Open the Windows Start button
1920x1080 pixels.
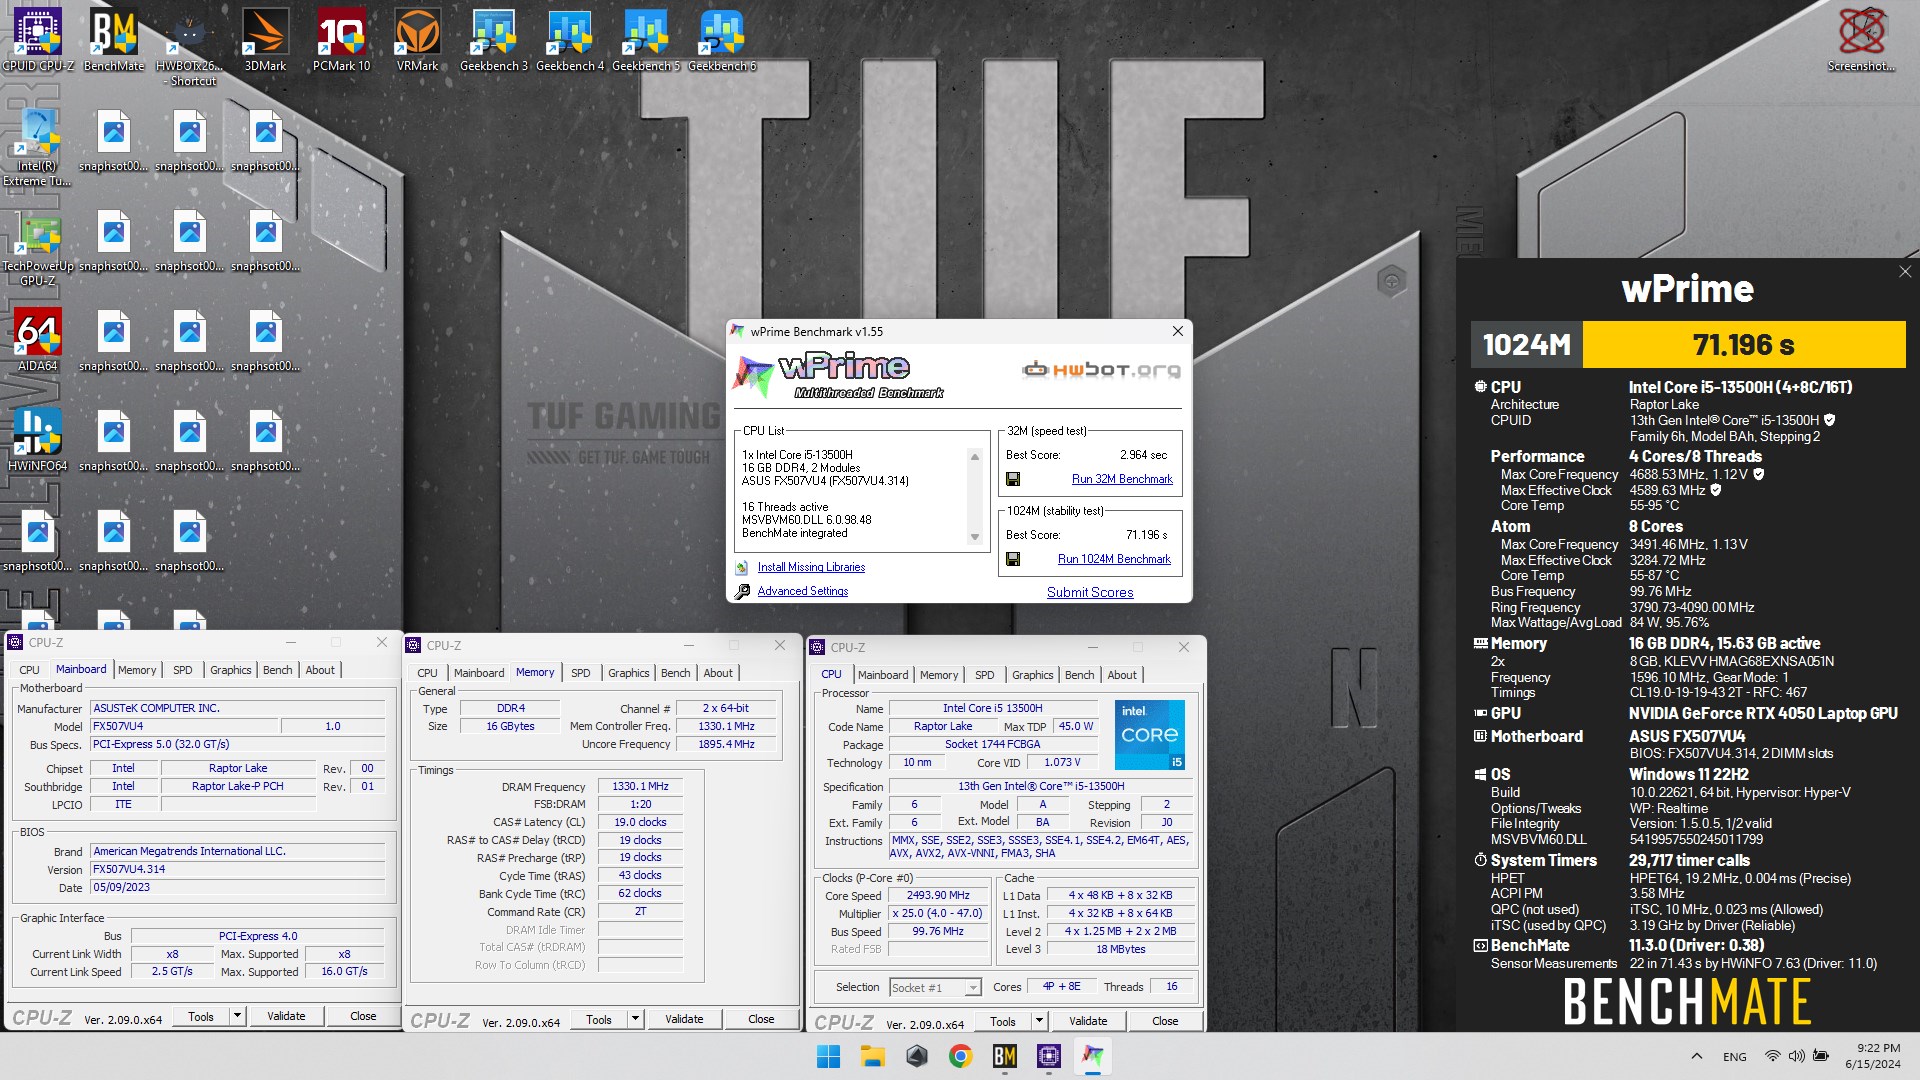coord(828,1056)
